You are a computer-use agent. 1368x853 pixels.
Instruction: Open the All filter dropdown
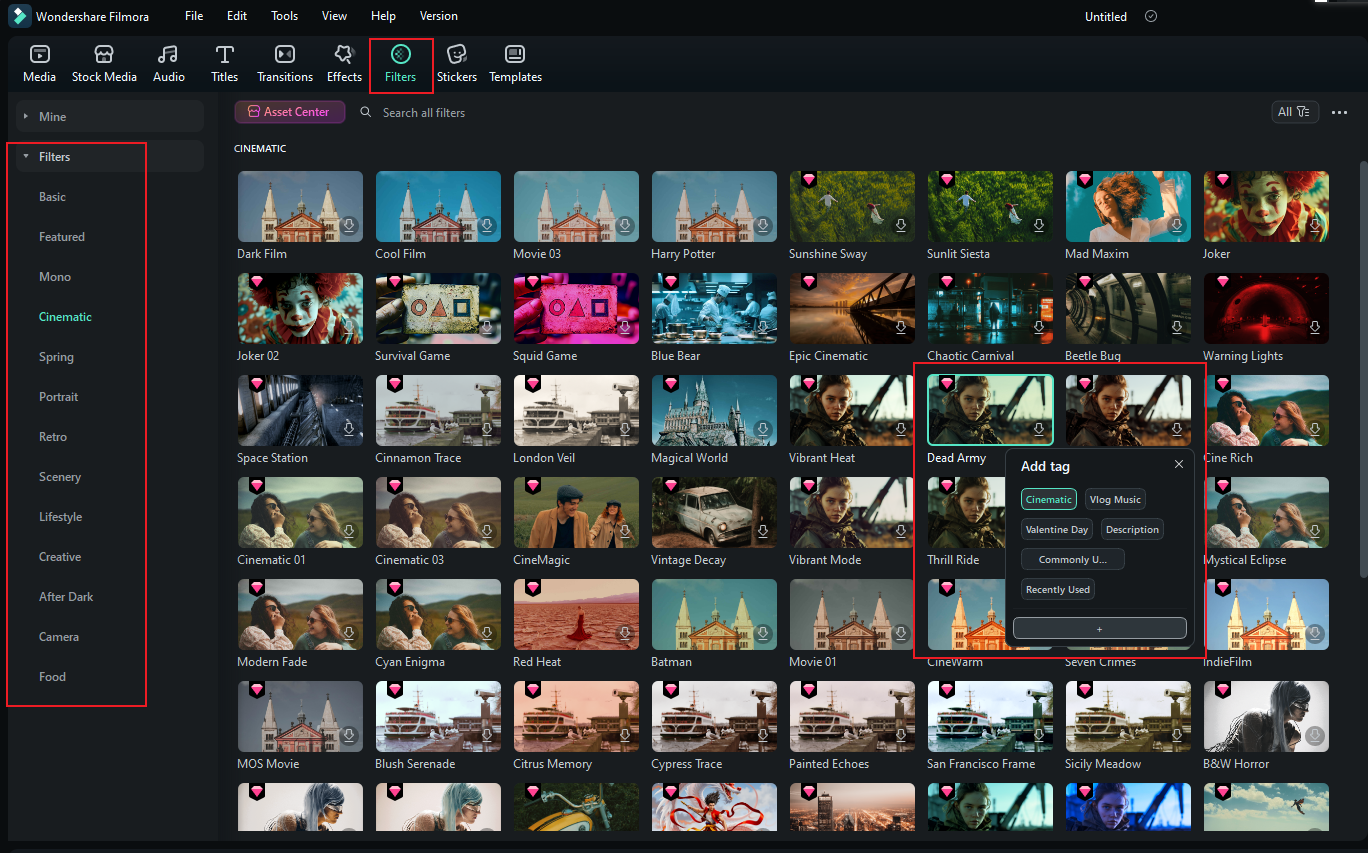1295,112
